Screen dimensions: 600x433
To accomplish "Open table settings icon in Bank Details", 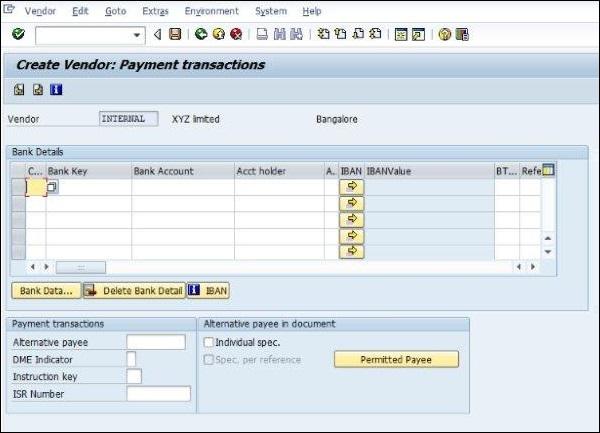I will (x=547, y=170).
